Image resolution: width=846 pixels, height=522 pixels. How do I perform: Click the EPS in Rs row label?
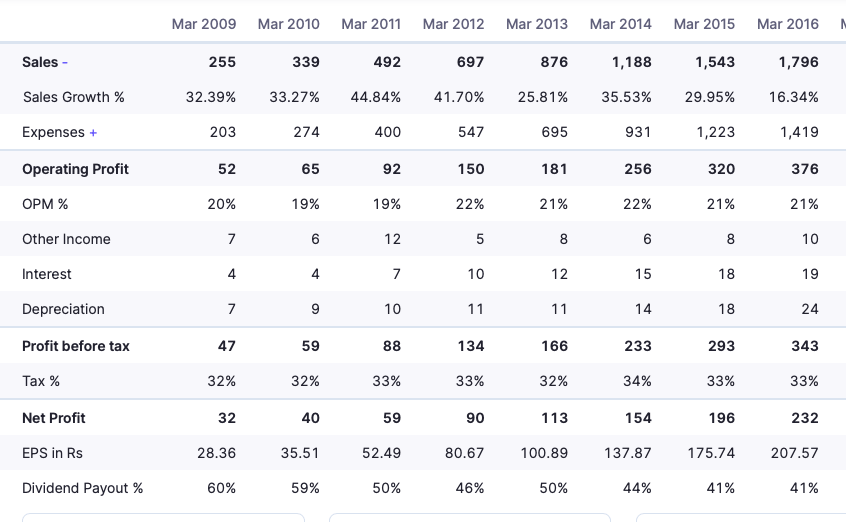click(x=52, y=453)
